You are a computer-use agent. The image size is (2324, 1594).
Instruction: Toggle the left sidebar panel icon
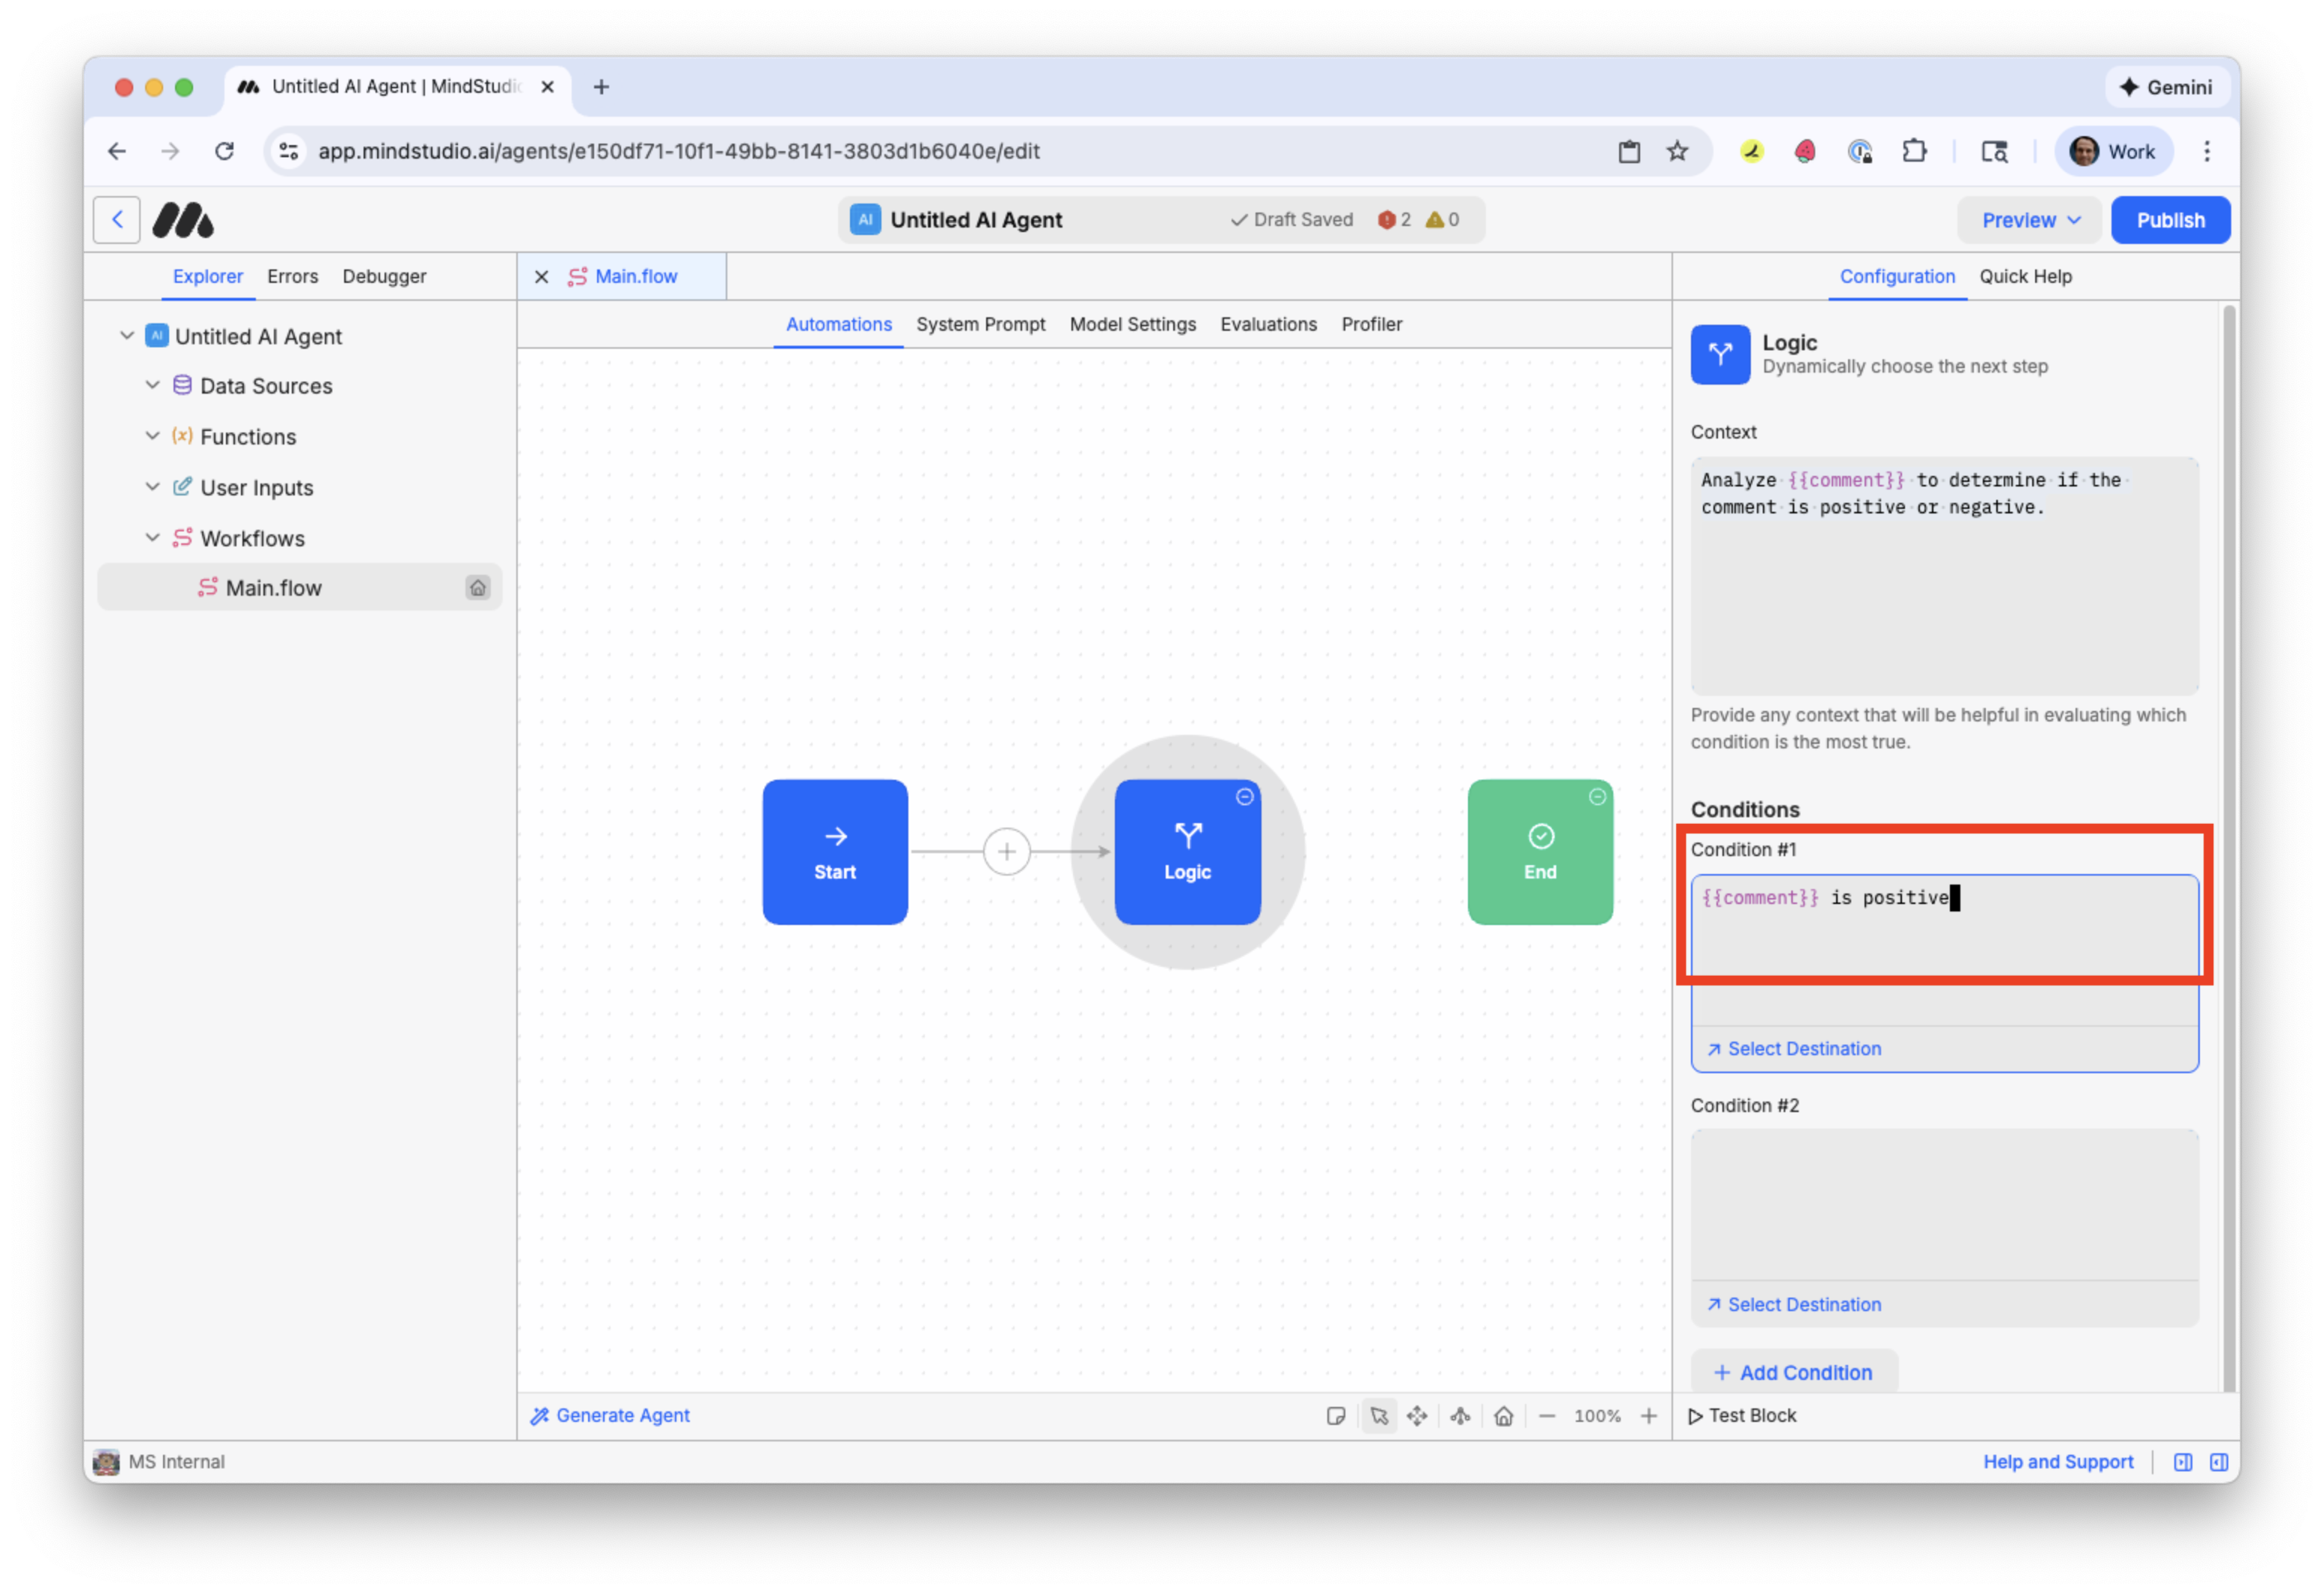click(x=2183, y=1462)
